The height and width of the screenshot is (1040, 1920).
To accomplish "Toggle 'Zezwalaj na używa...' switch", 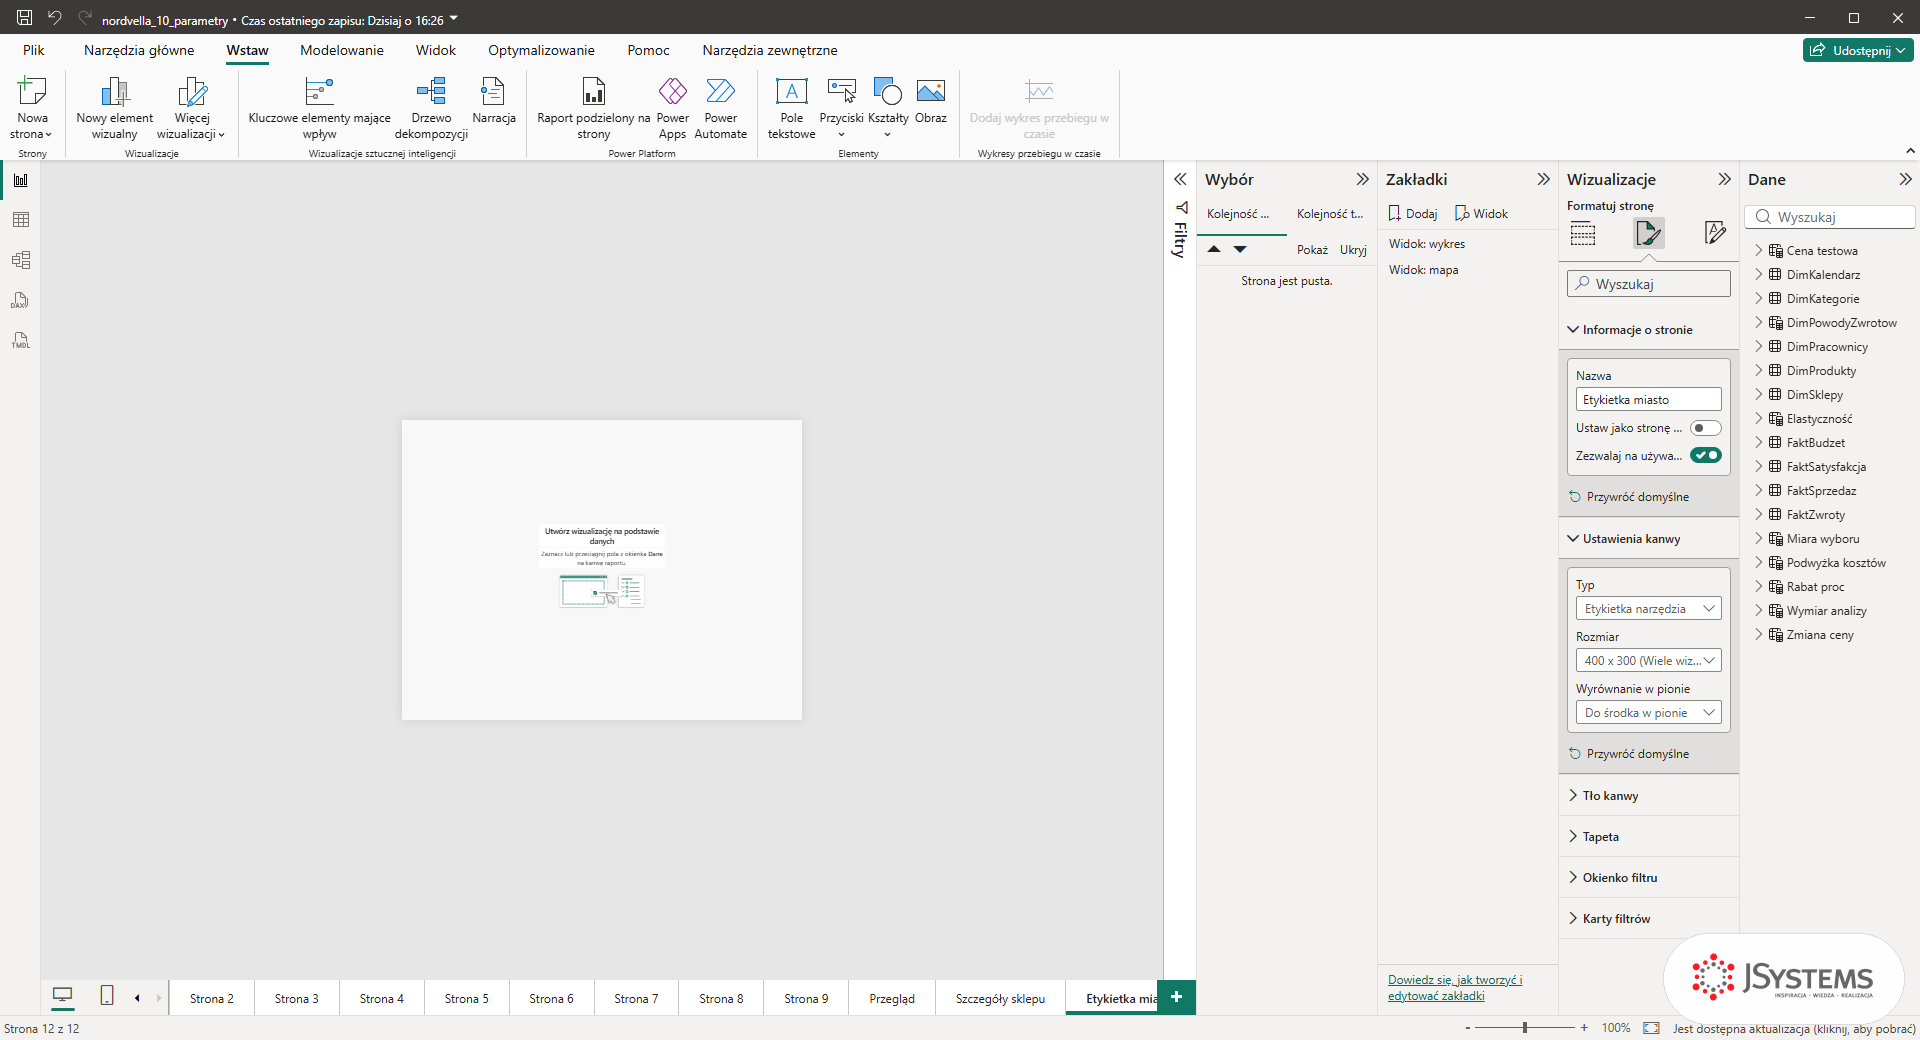I will coord(1705,456).
